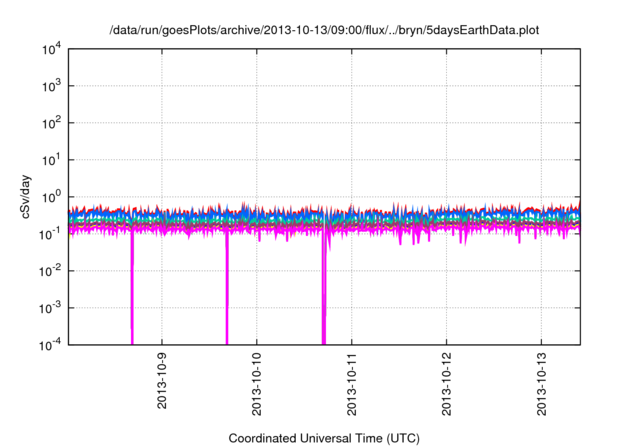Click the 10^-1 y-axis tick label

click(x=52, y=233)
